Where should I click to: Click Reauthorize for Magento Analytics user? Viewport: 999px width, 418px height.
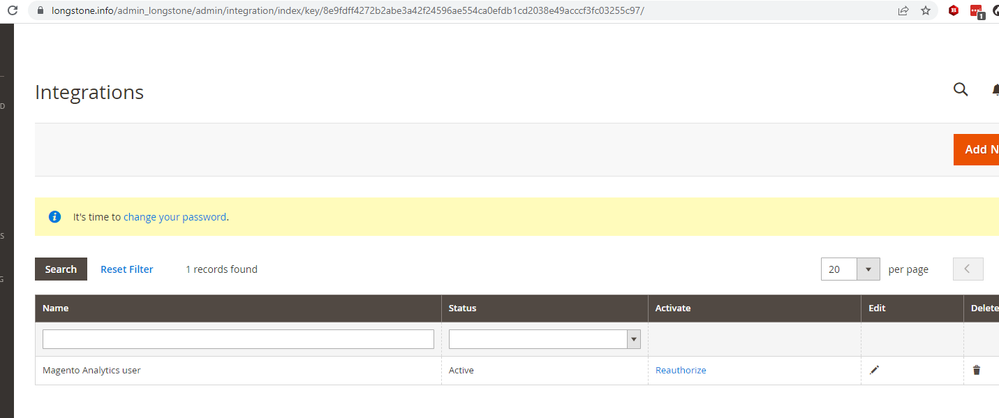680,370
